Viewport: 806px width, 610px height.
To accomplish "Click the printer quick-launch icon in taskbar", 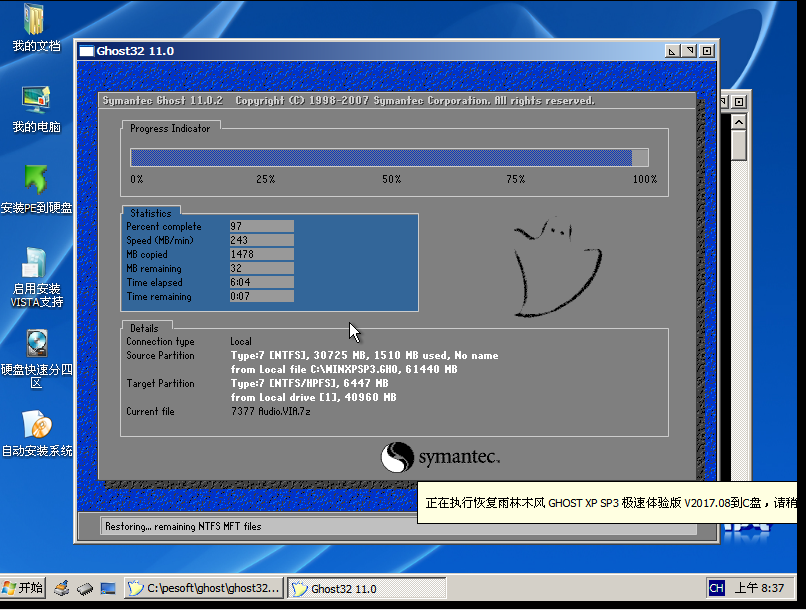I will point(62,588).
